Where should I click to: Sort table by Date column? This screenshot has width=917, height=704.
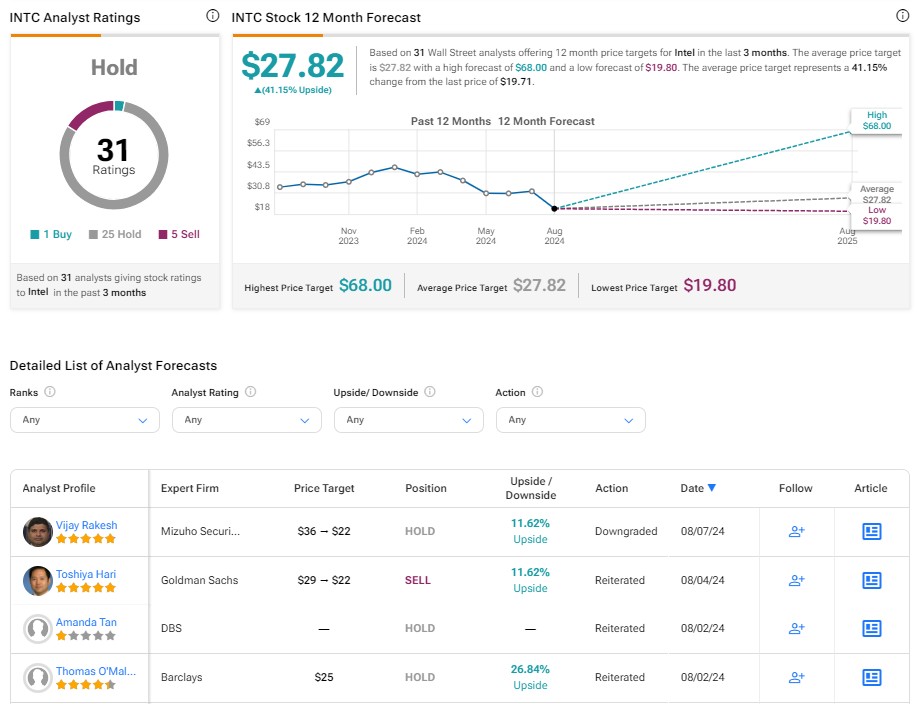coord(698,488)
